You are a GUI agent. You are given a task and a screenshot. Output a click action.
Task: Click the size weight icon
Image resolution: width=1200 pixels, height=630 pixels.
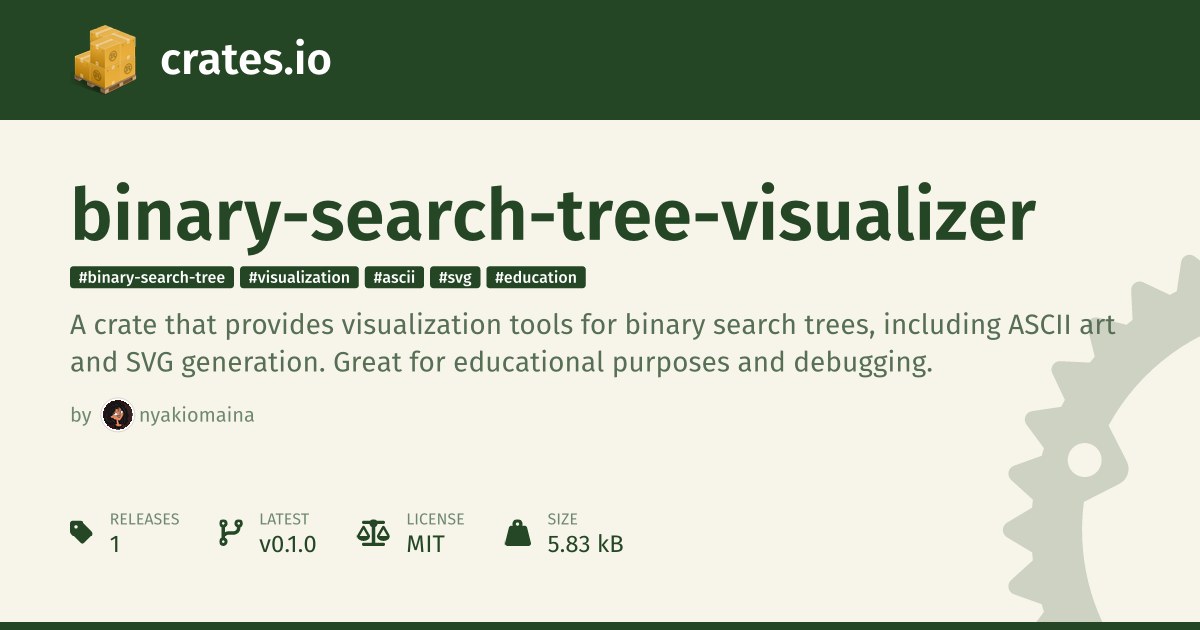click(x=518, y=532)
